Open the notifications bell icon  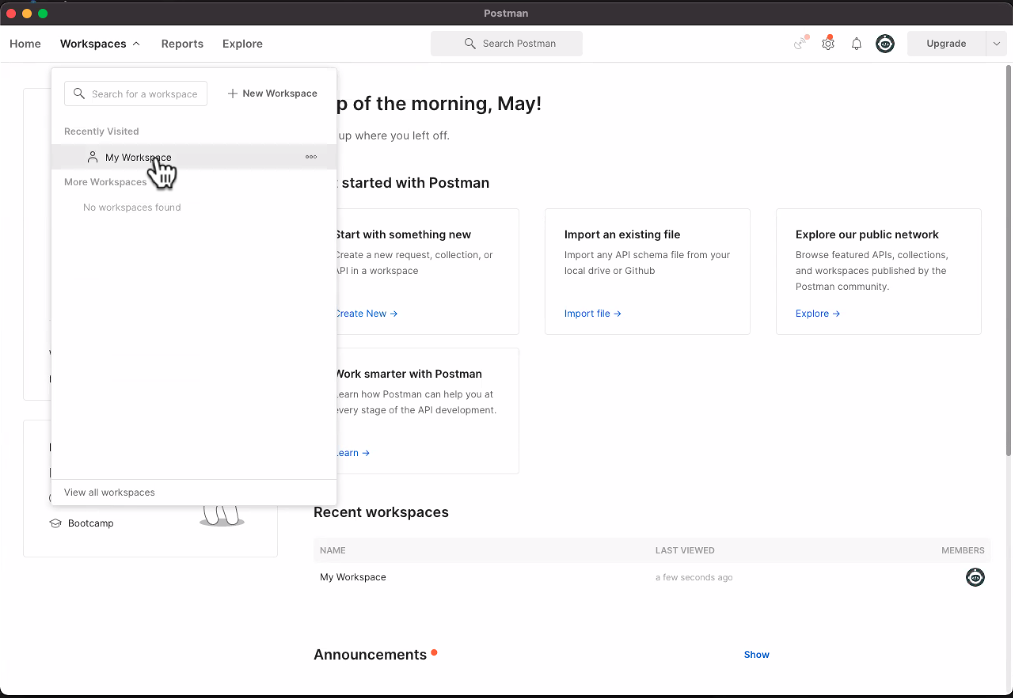click(856, 44)
